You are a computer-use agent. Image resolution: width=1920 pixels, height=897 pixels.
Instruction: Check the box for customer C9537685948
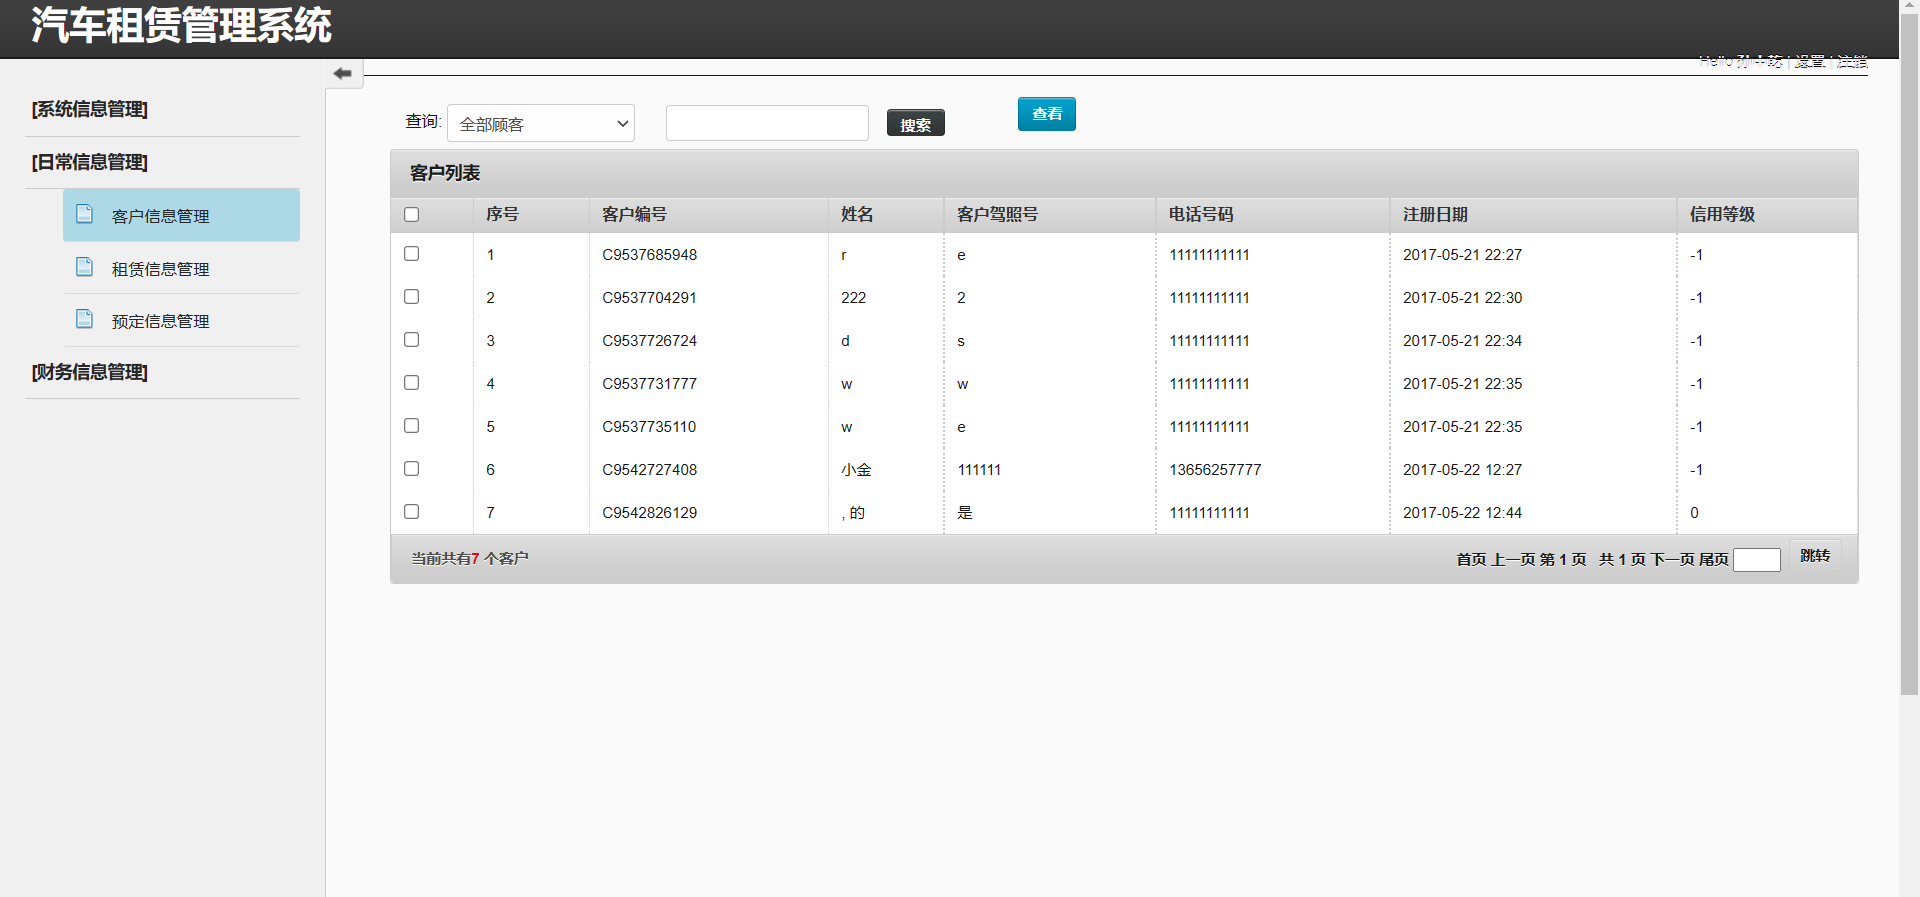(x=411, y=253)
